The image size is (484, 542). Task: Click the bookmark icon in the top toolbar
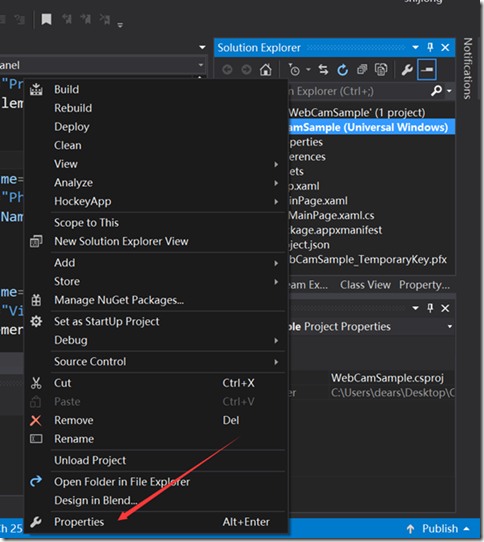(x=46, y=19)
